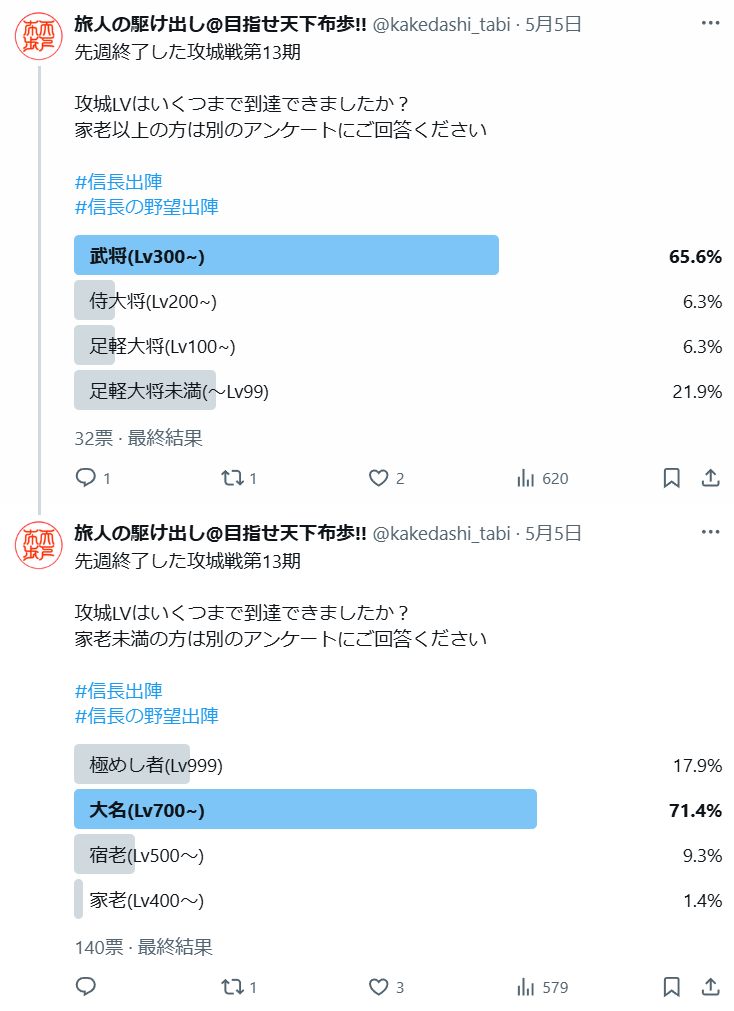This screenshot has height=1011, width=734.
Task: Bookmark the second poll tweet
Action: (x=671, y=986)
